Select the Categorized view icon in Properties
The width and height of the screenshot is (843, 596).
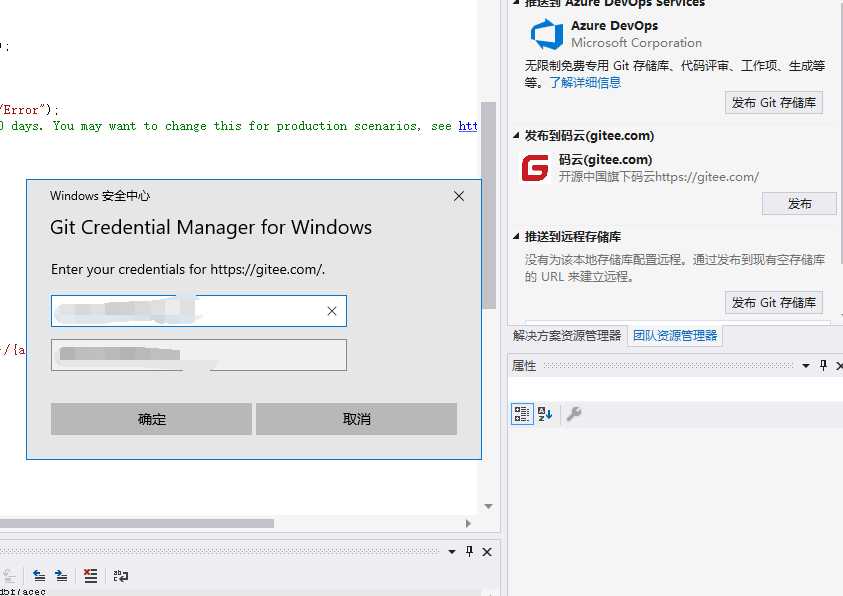(x=521, y=414)
